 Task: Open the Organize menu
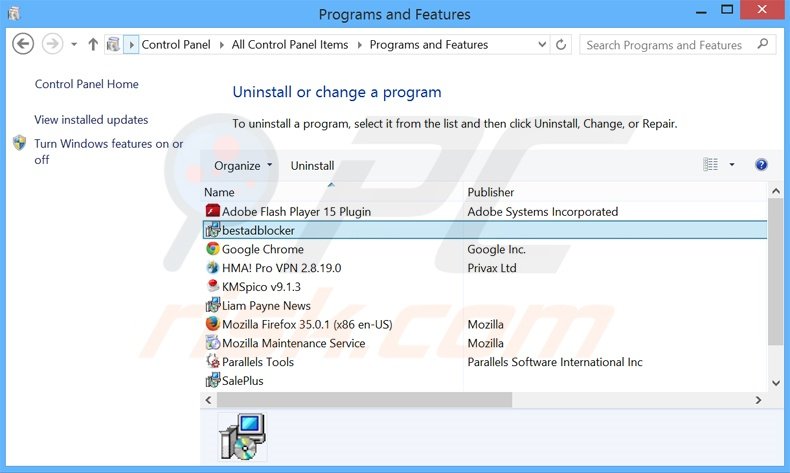243,166
